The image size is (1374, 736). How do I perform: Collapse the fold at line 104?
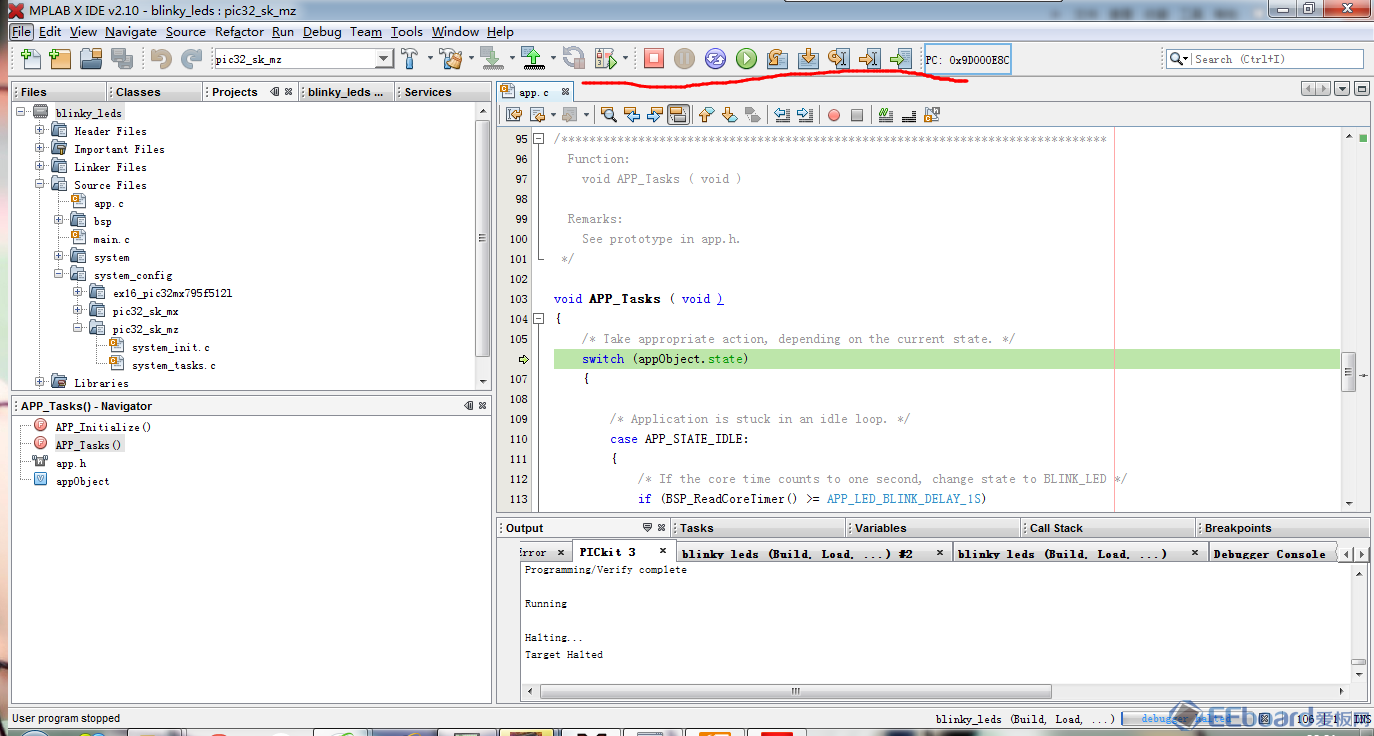pyautogui.click(x=539, y=319)
